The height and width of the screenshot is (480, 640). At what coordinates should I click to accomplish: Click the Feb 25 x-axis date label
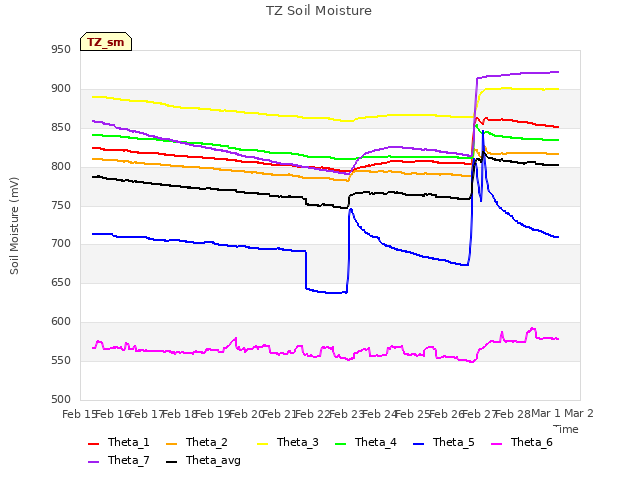[x=412, y=414]
